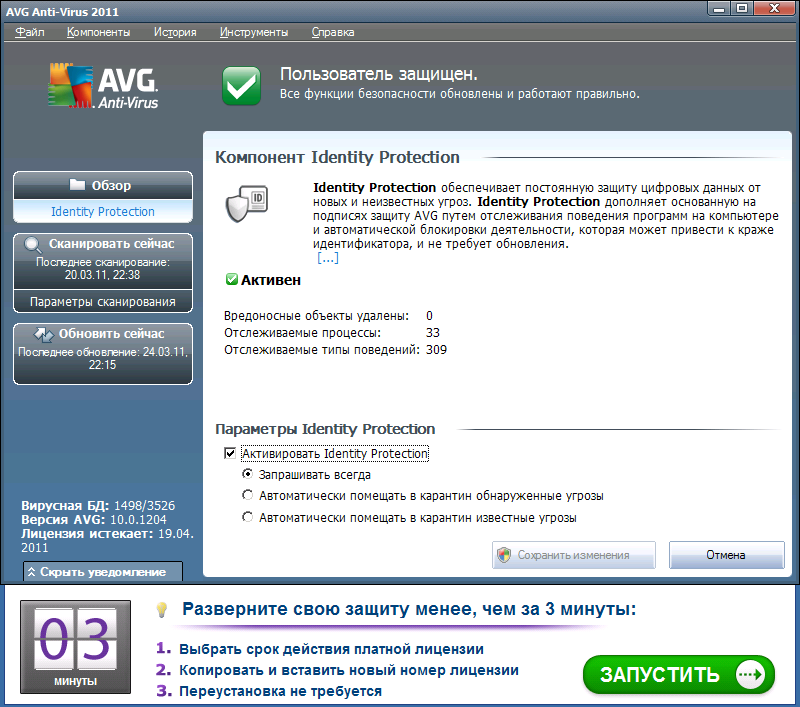800x707 pixels.
Task: Start scan with Сканировать сейчас
Action: [x=103, y=260]
